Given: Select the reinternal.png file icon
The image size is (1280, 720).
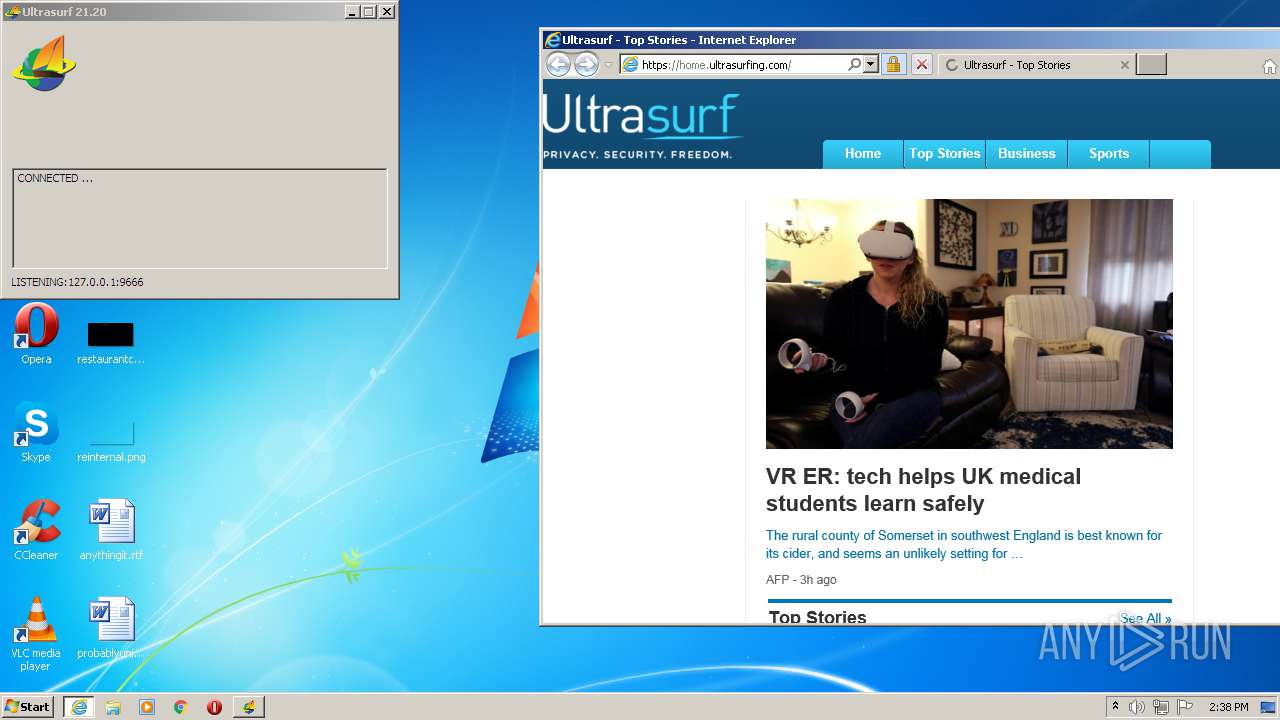Looking at the screenshot, I should coord(111,440).
